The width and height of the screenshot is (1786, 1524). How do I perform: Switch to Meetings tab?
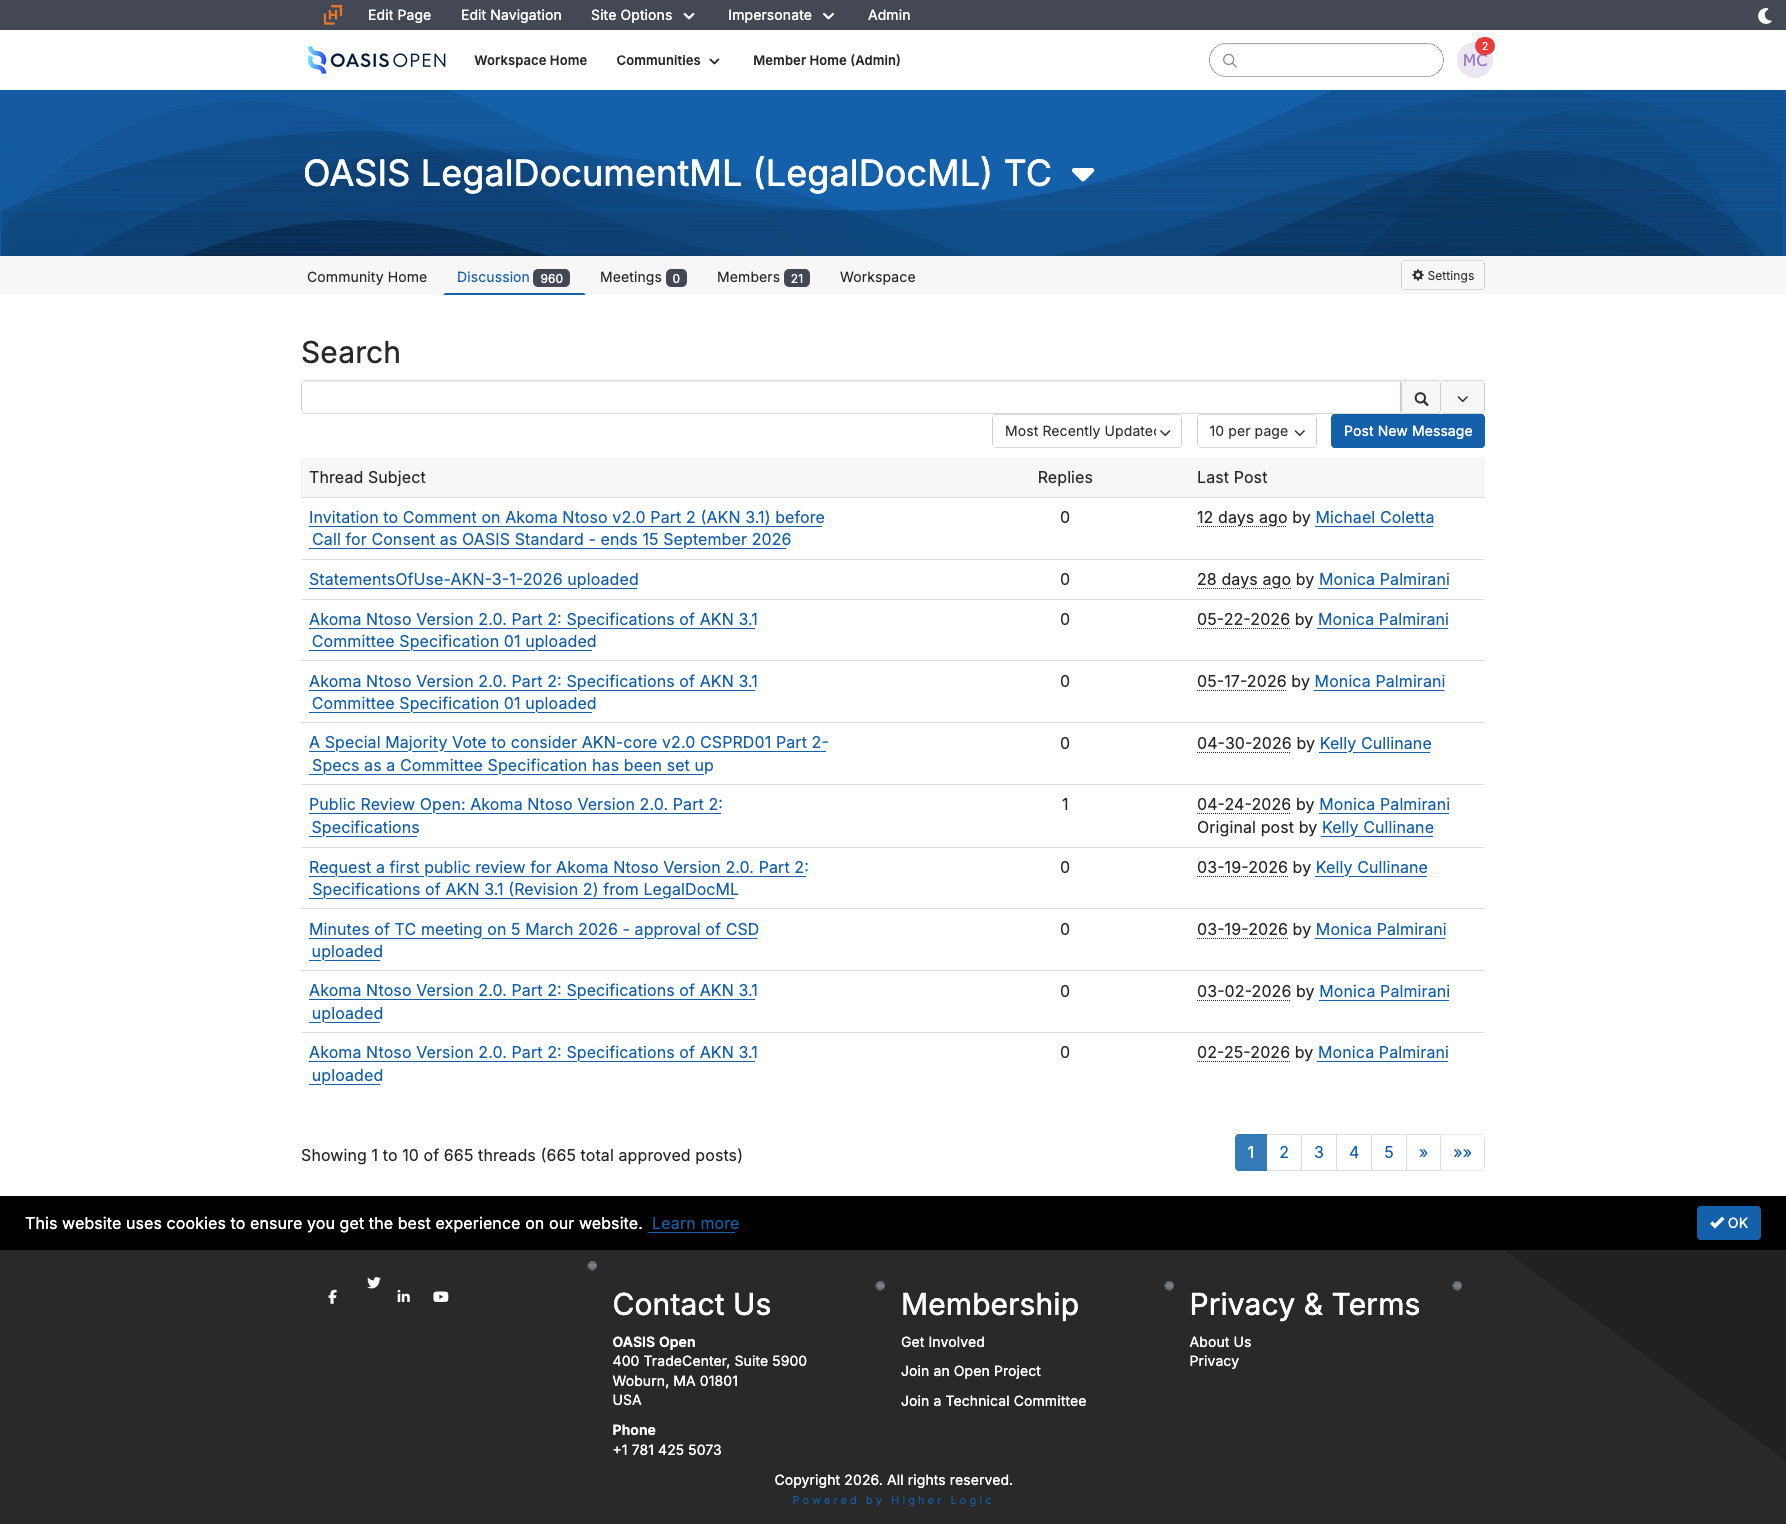(643, 277)
